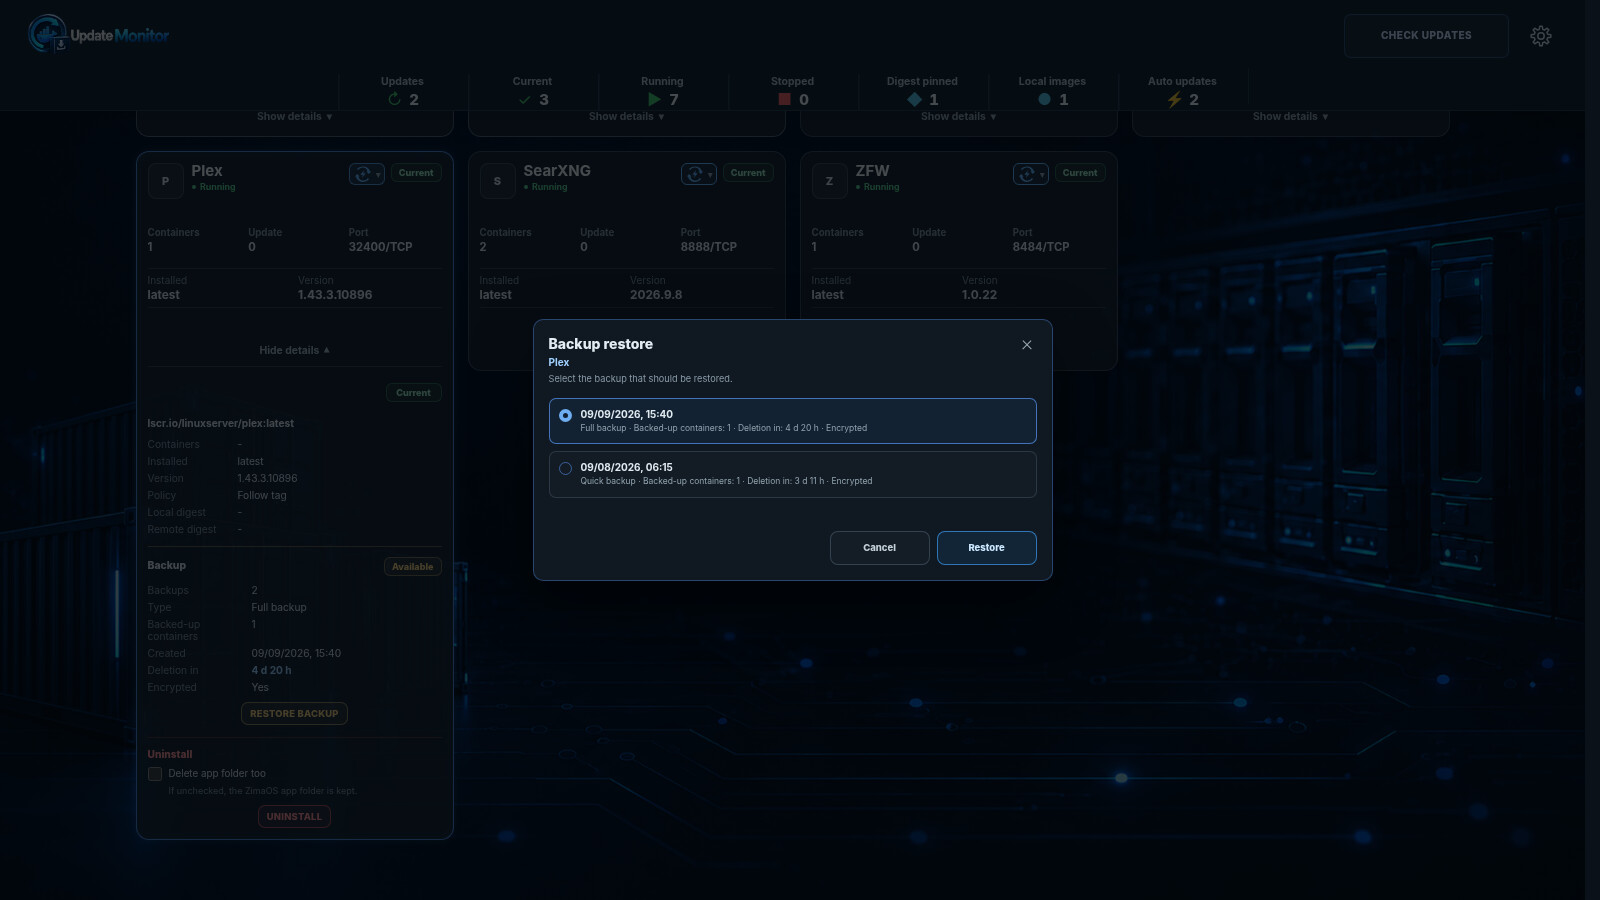Screen dimensions: 1600x900
Task: Click CHECK UPDATES button
Action: tap(1426, 36)
